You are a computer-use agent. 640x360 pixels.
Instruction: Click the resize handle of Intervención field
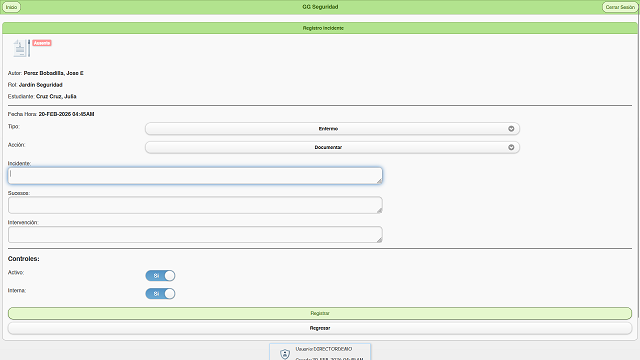coord(379,240)
